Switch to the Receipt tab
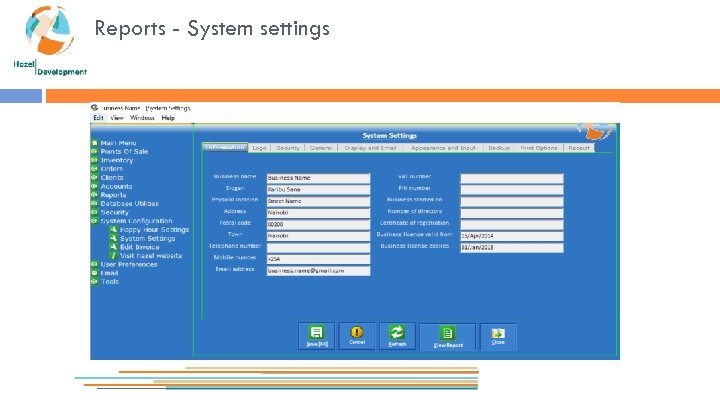Image resolution: width=720 pixels, height=405 pixels. [x=579, y=148]
